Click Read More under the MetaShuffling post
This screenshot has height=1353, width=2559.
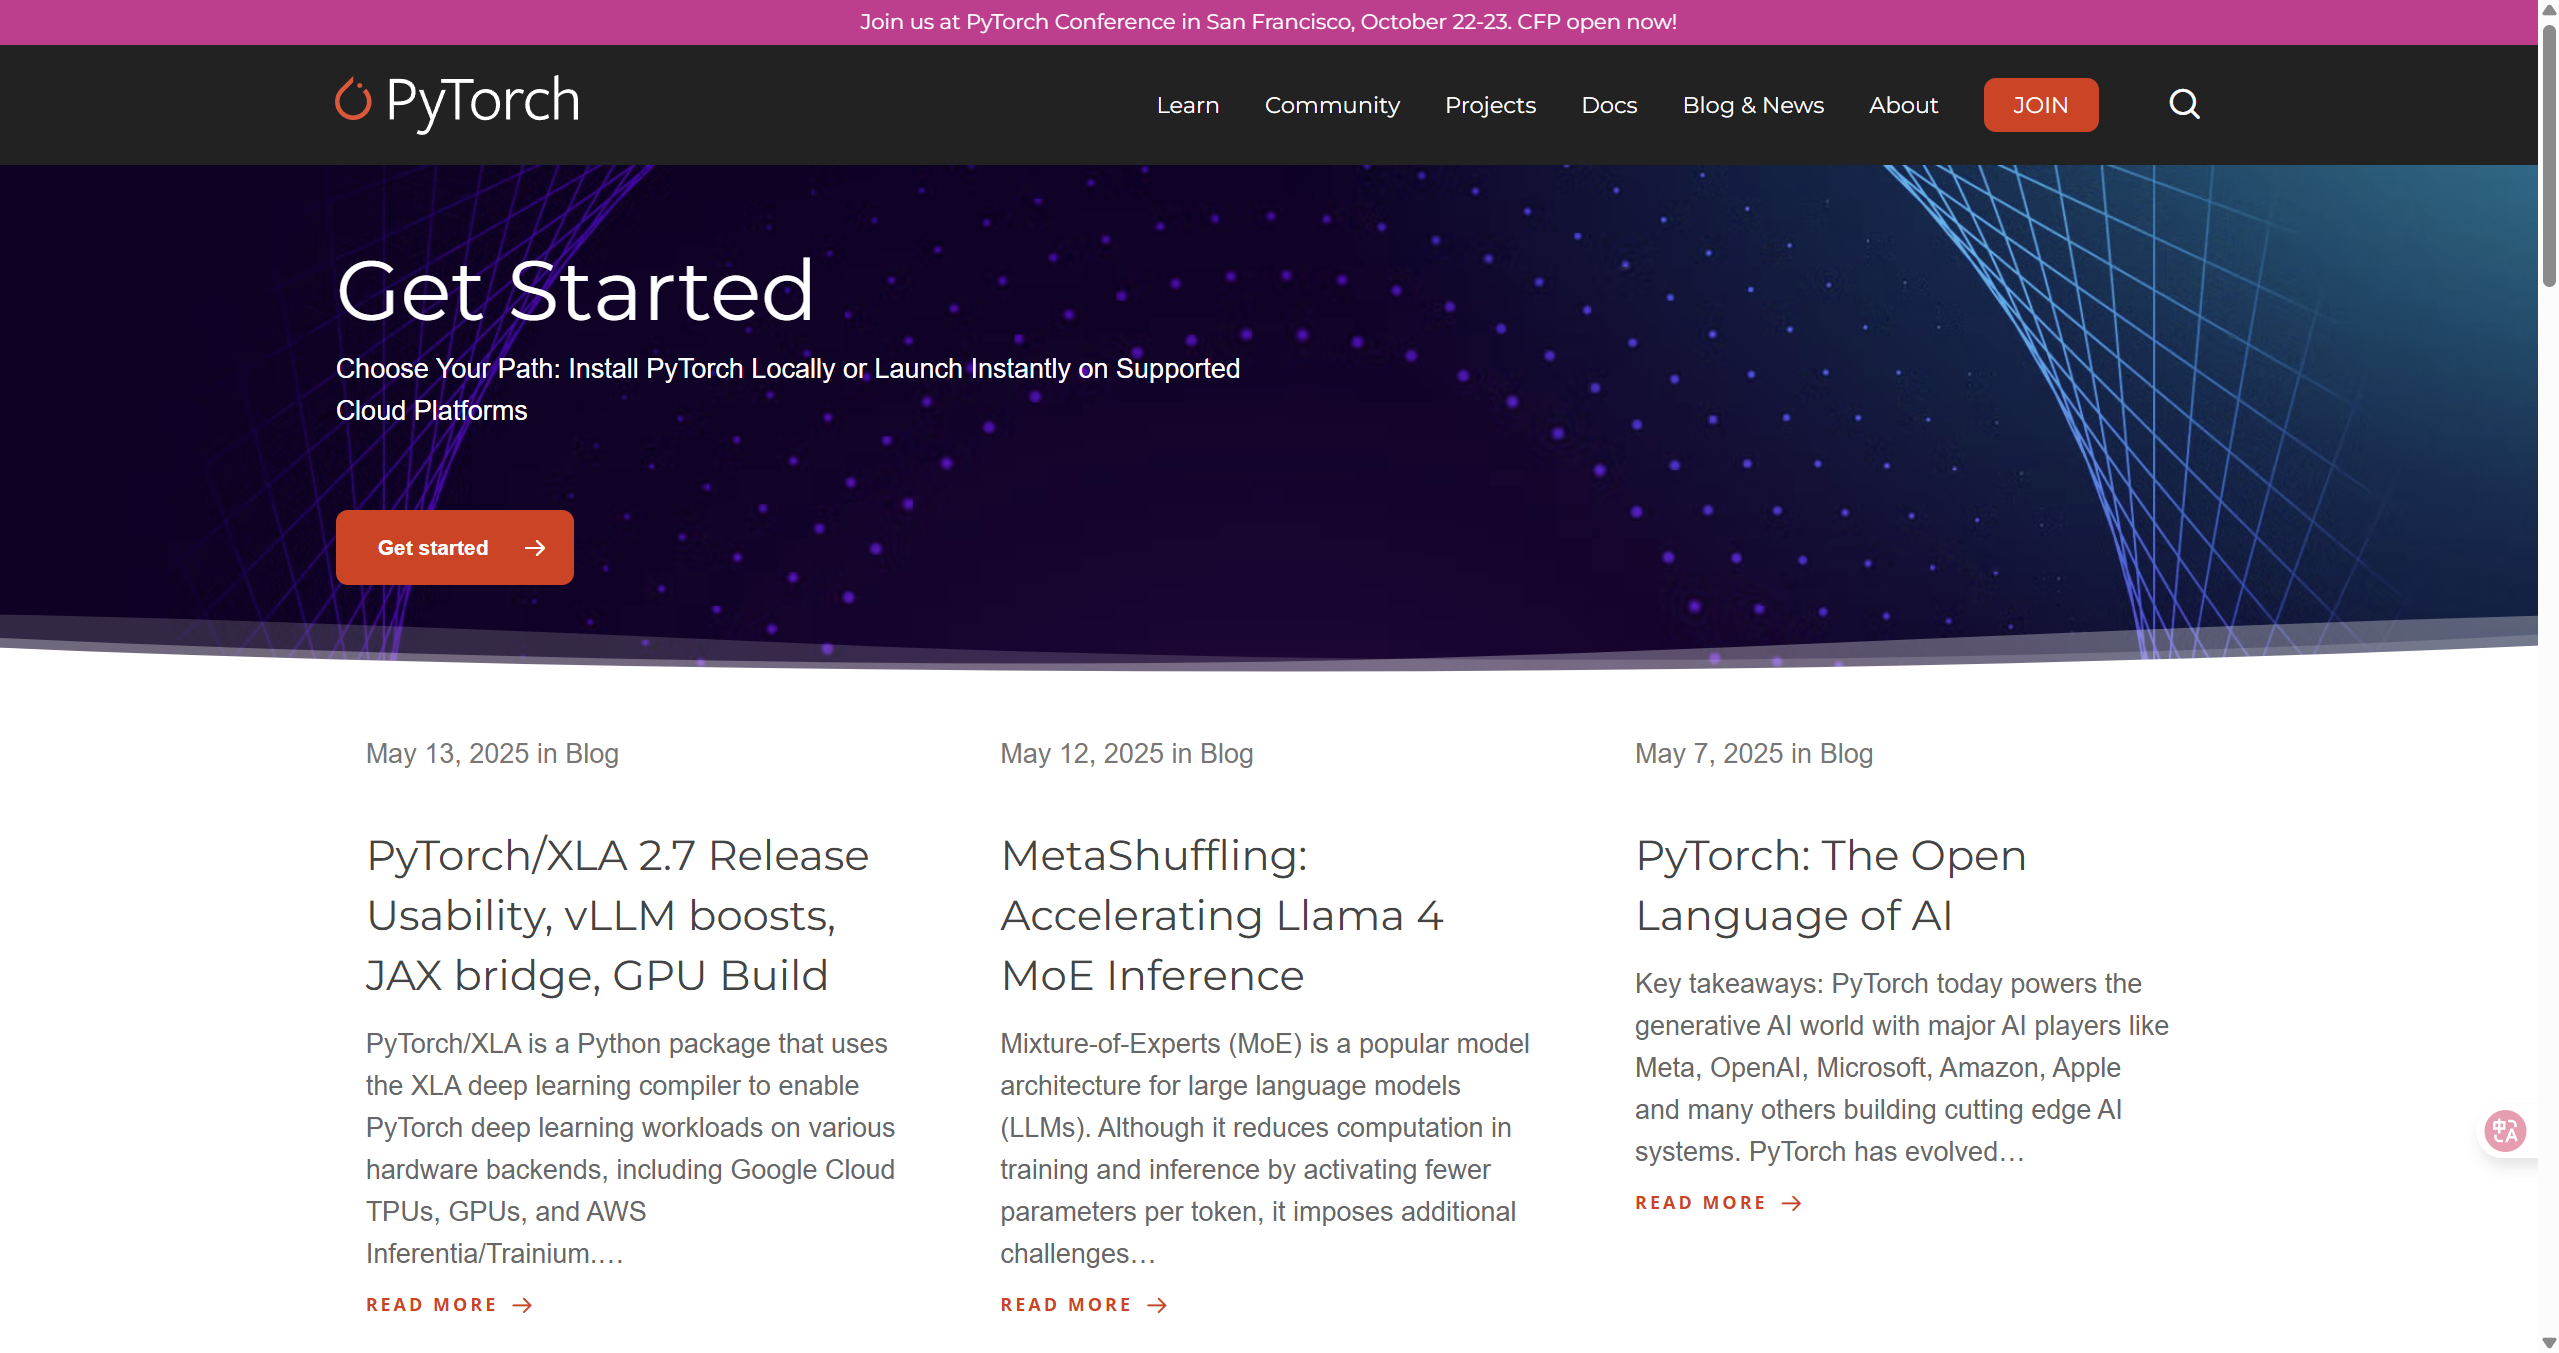click(1066, 1305)
